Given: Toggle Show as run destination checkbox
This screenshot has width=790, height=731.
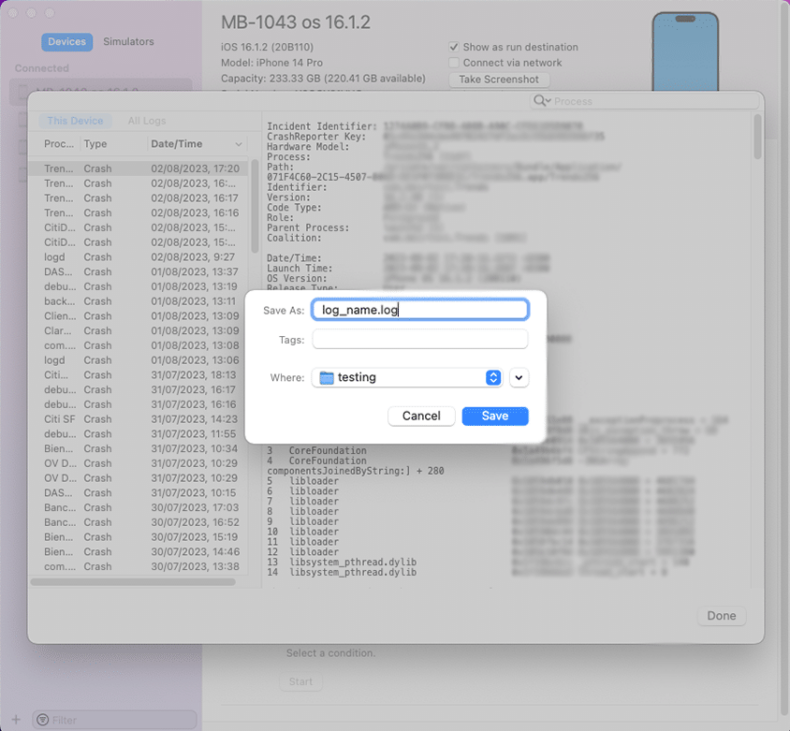Looking at the screenshot, I should pos(454,47).
